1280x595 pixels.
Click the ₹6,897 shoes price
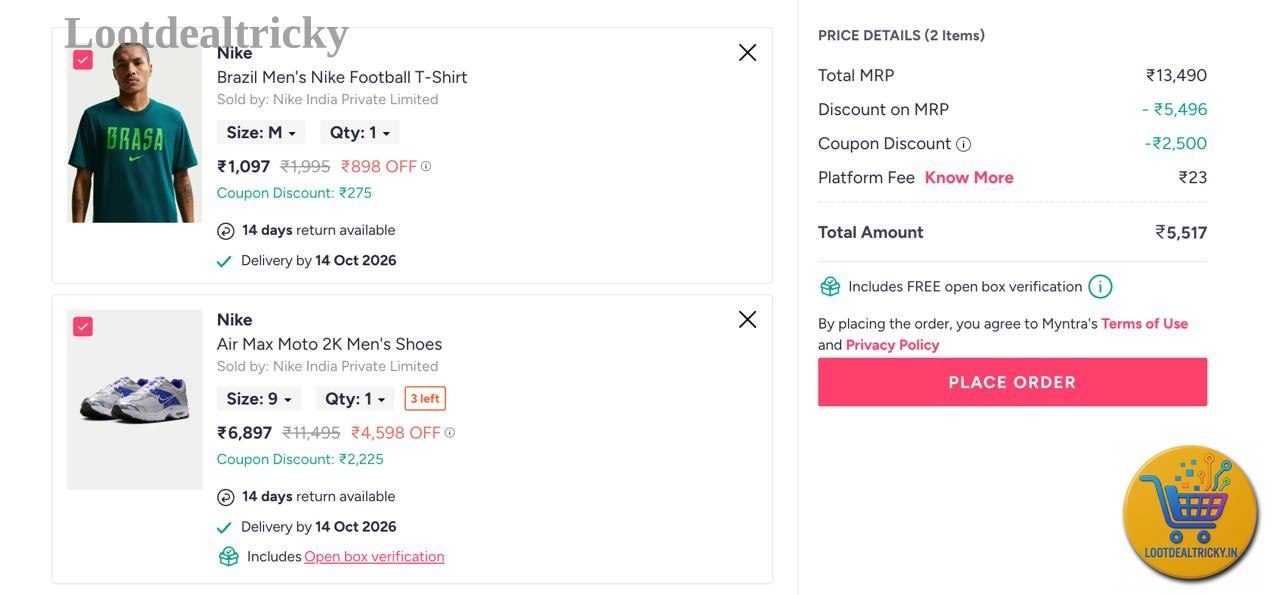tap(244, 433)
